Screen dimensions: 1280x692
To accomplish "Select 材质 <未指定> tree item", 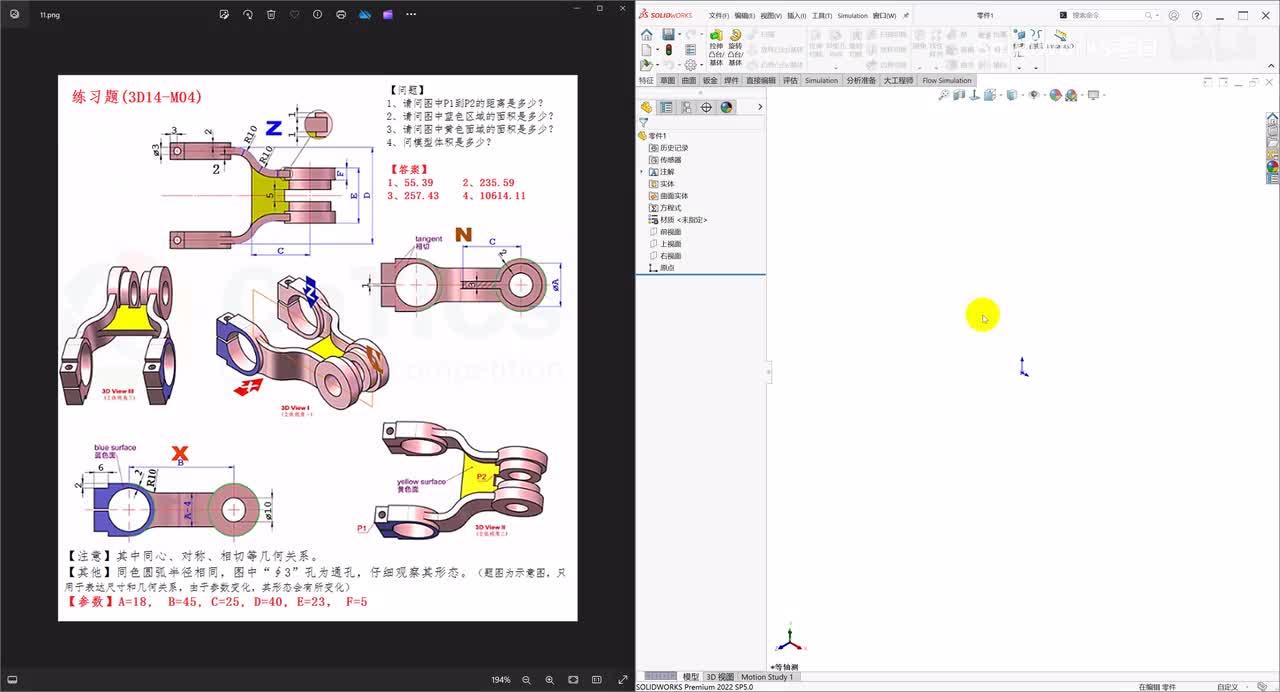I will pos(678,220).
